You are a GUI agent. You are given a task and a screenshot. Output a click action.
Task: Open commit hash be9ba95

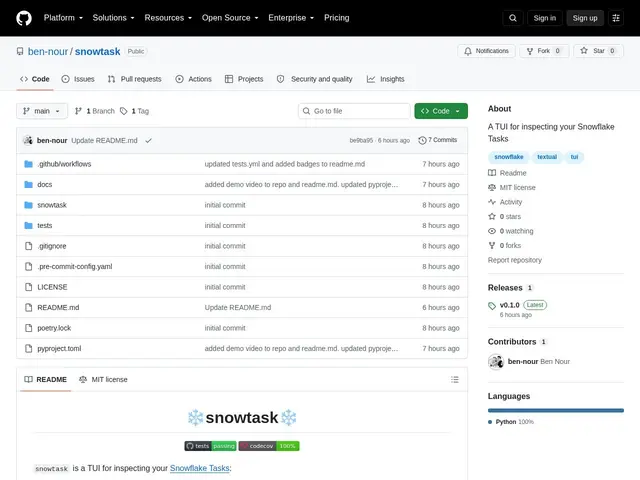[361, 140]
